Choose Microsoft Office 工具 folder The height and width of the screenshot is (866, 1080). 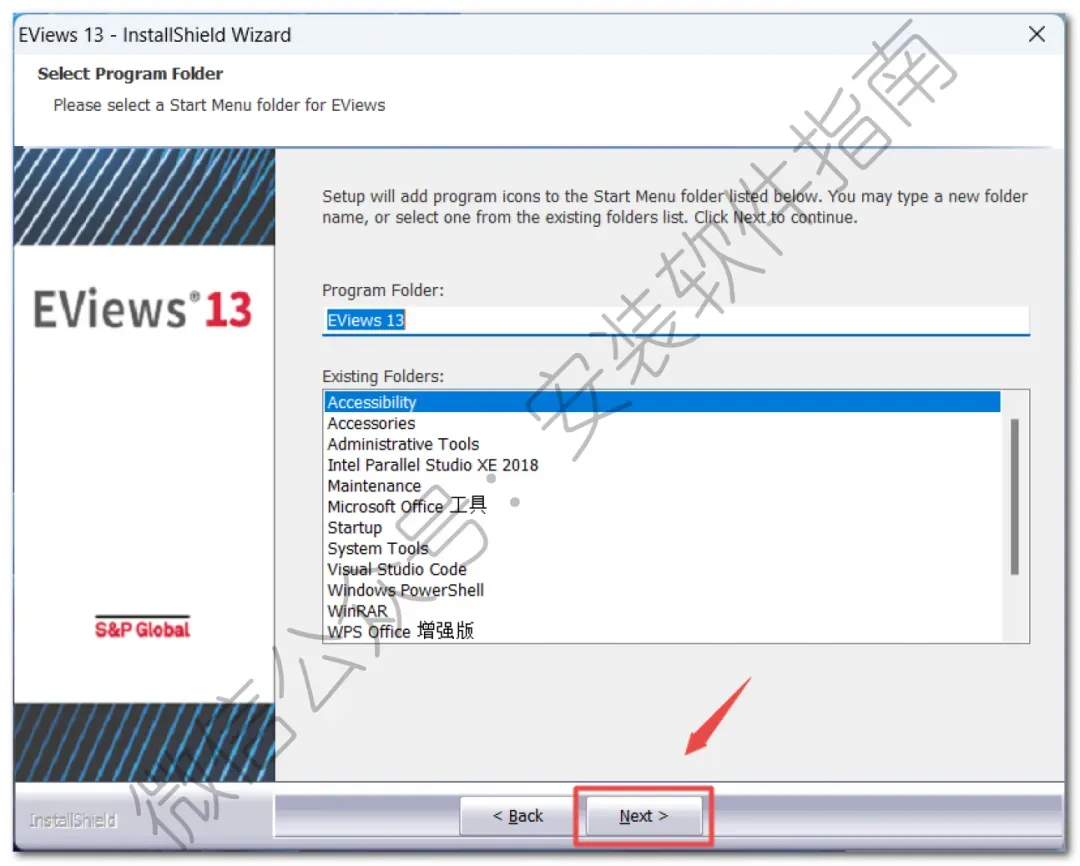pos(662,506)
